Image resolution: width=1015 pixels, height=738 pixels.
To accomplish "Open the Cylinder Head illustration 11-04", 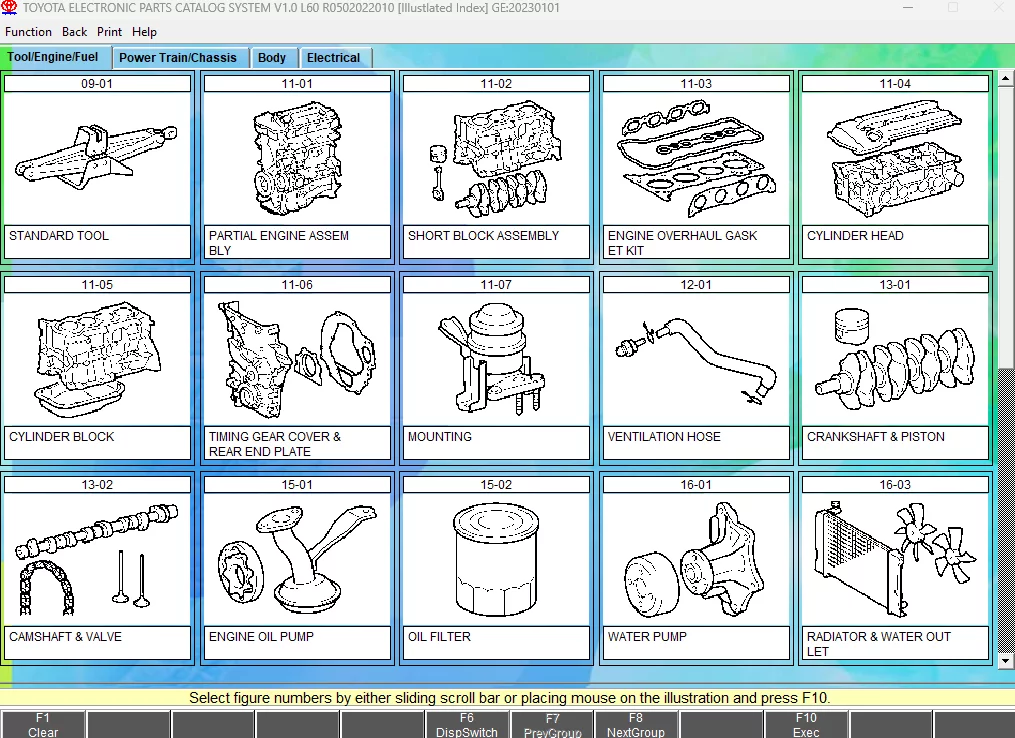I will 894,158.
